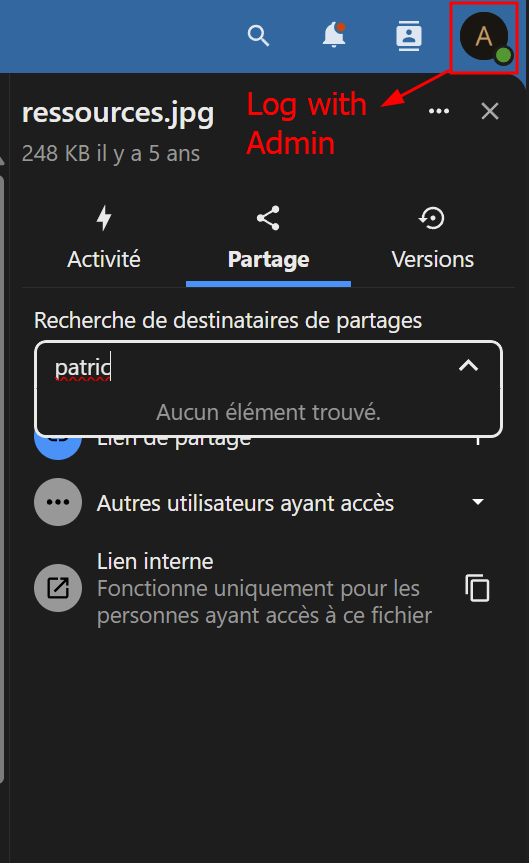
Task: Click the ressources.jpg file title
Action: (x=118, y=113)
